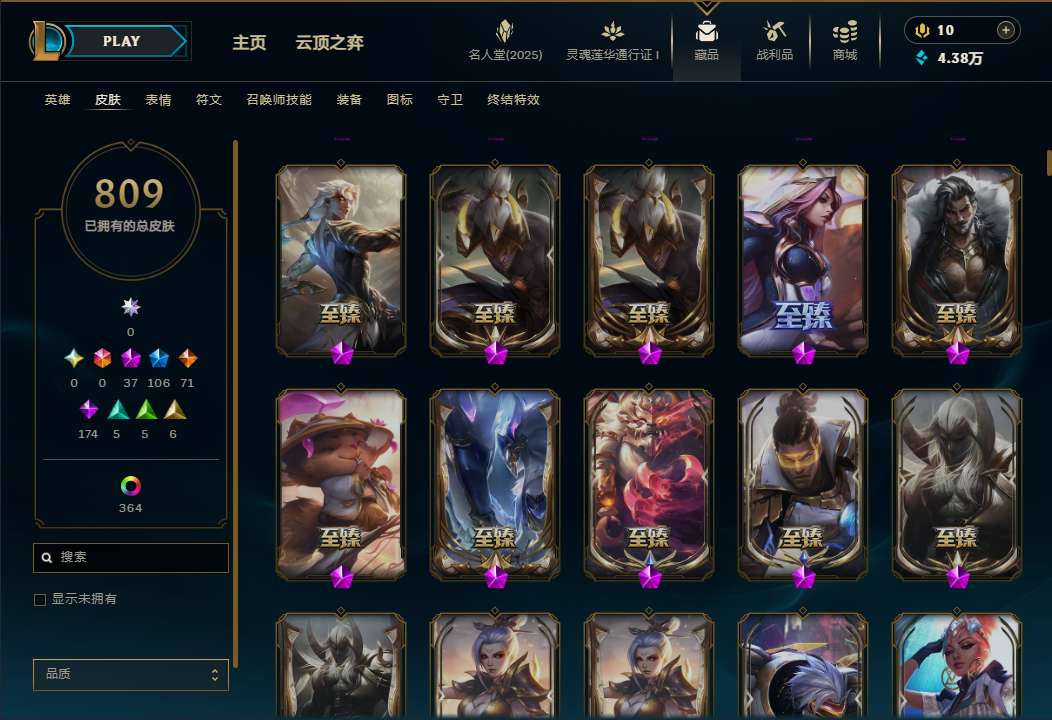The image size is (1052, 720).
Task: Expand the 品质 sort dropdown
Action: coord(131,674)
